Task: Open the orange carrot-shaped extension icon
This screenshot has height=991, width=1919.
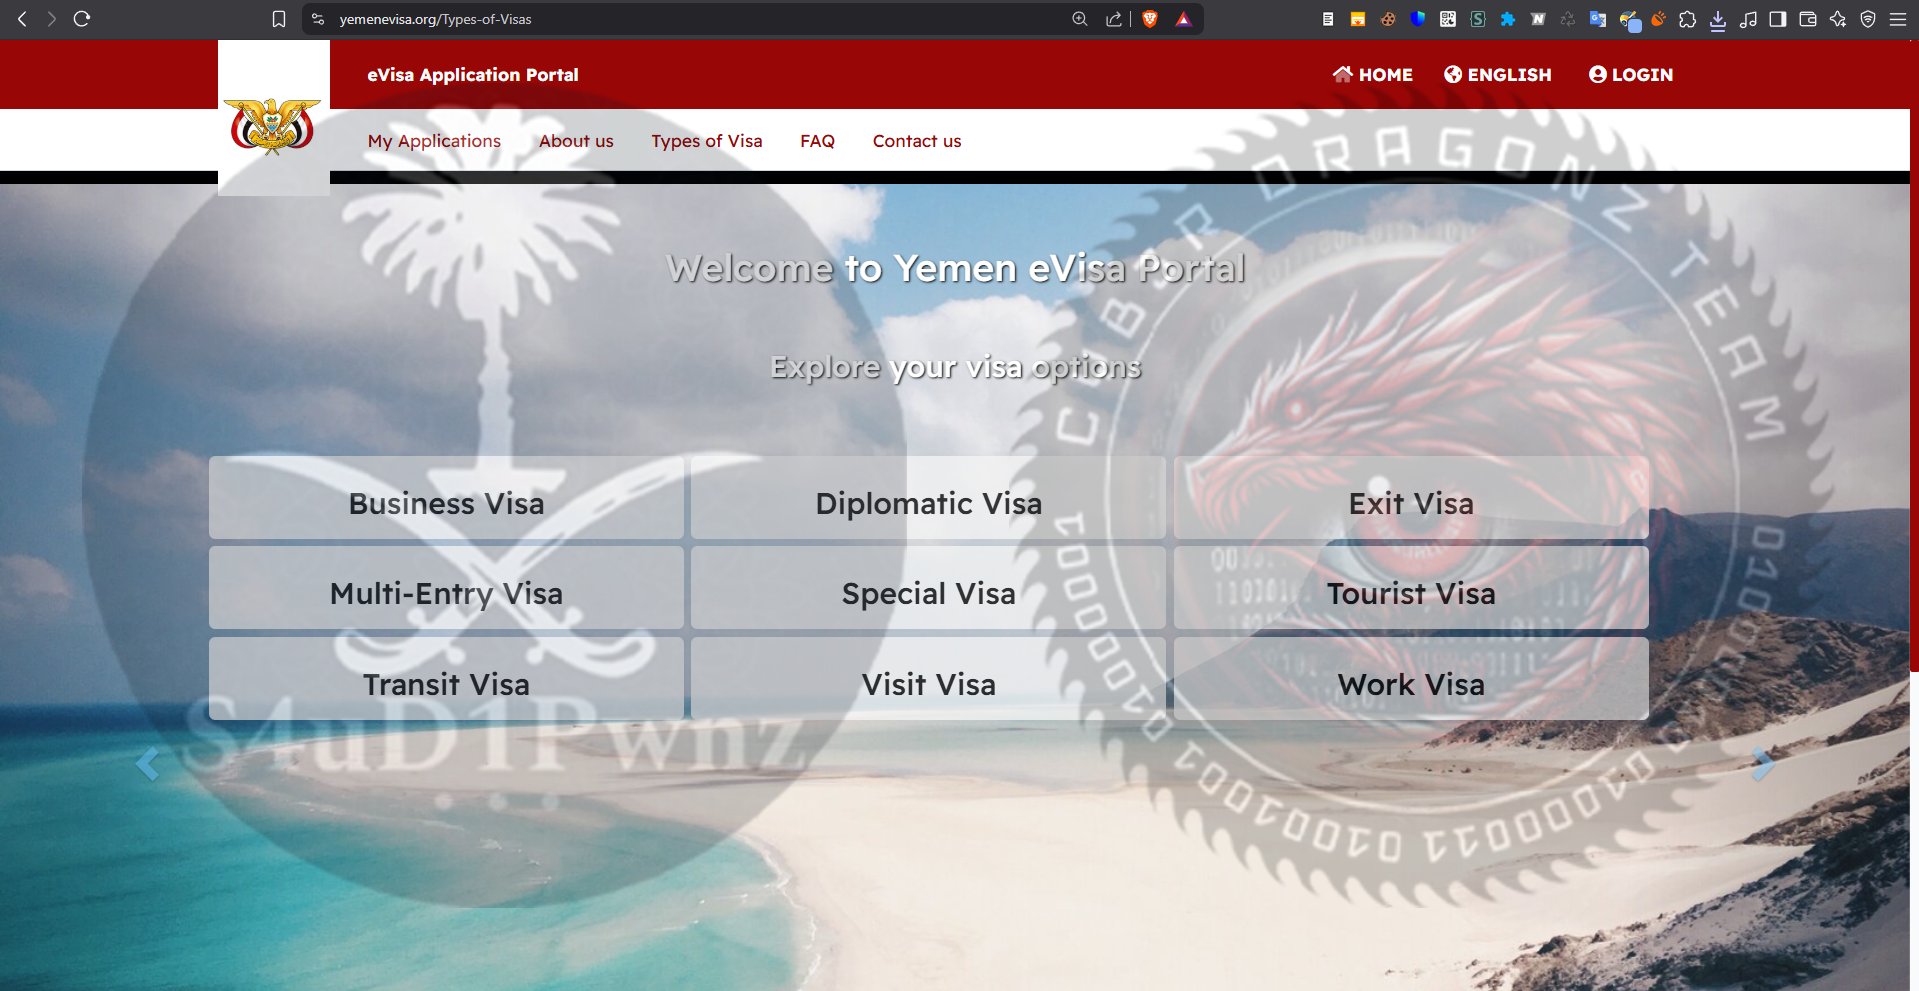Action: (1658, 19)
